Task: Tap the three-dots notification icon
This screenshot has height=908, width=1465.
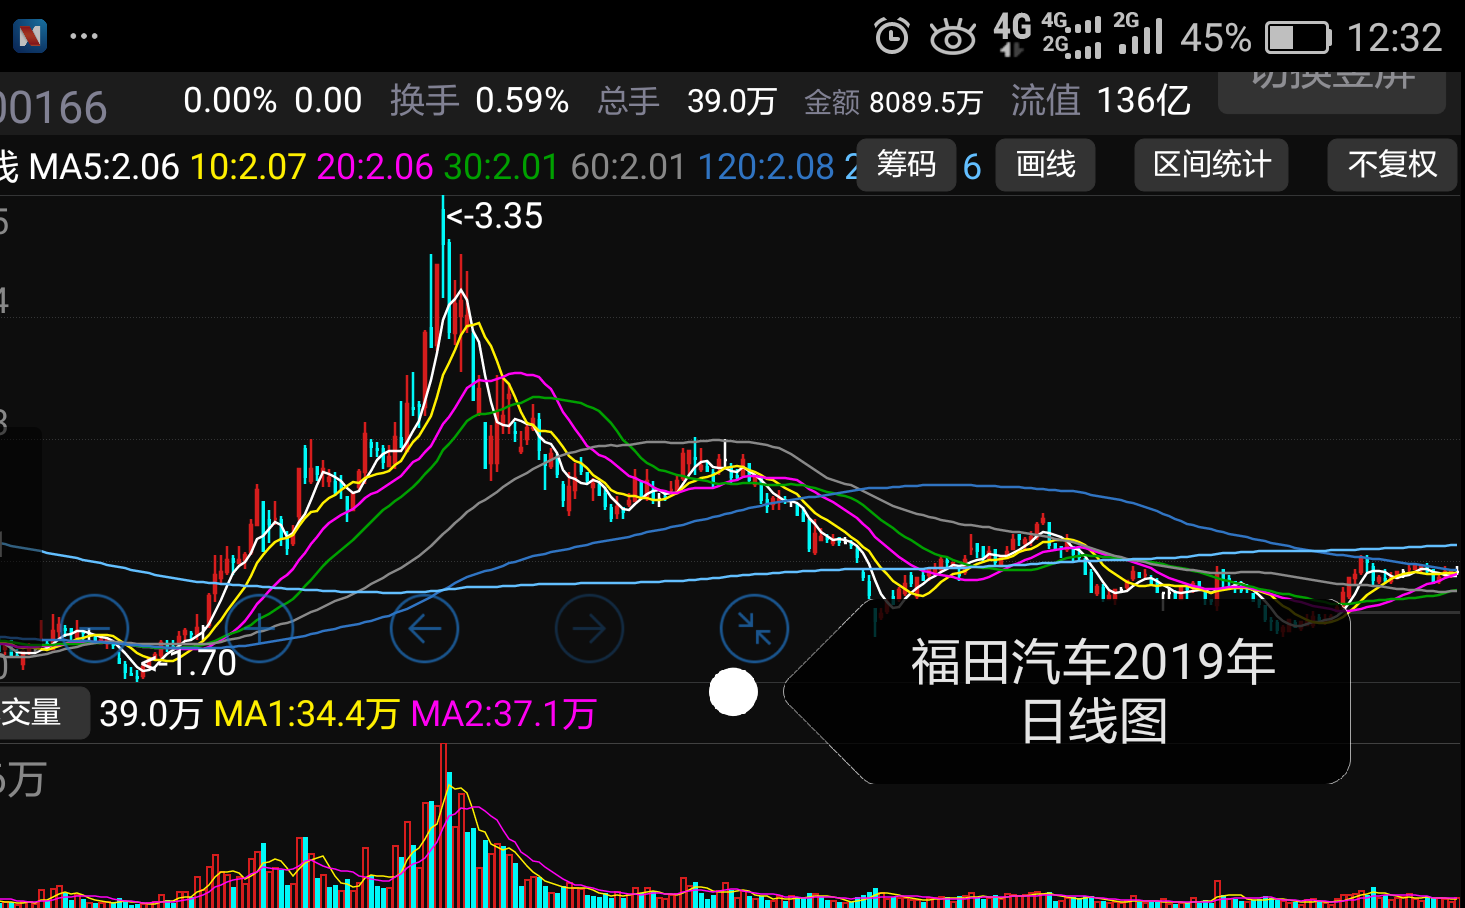Action: [84, 36]
